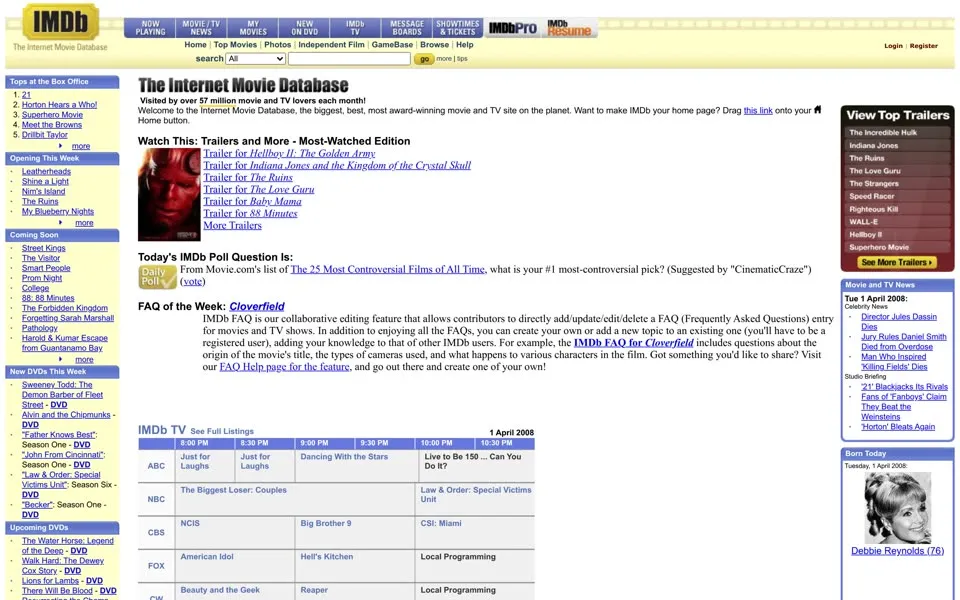Select Independent Film in the sub-menu
Image resolution: width=960 pixels, height=600 pixels.
point(331,45)
